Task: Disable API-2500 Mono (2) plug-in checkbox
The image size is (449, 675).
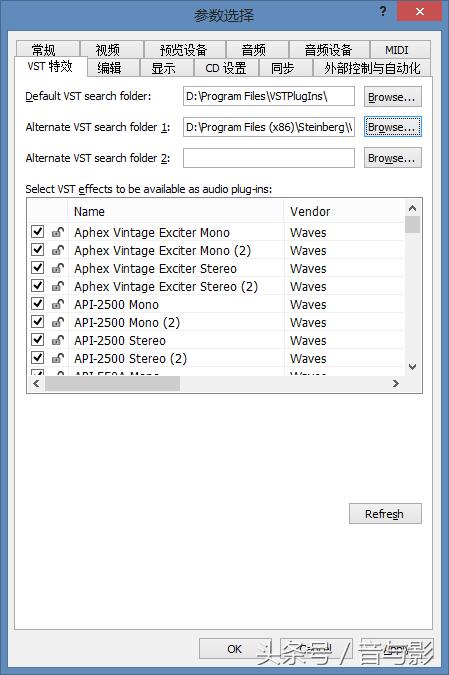Action: tap(37, 322)
